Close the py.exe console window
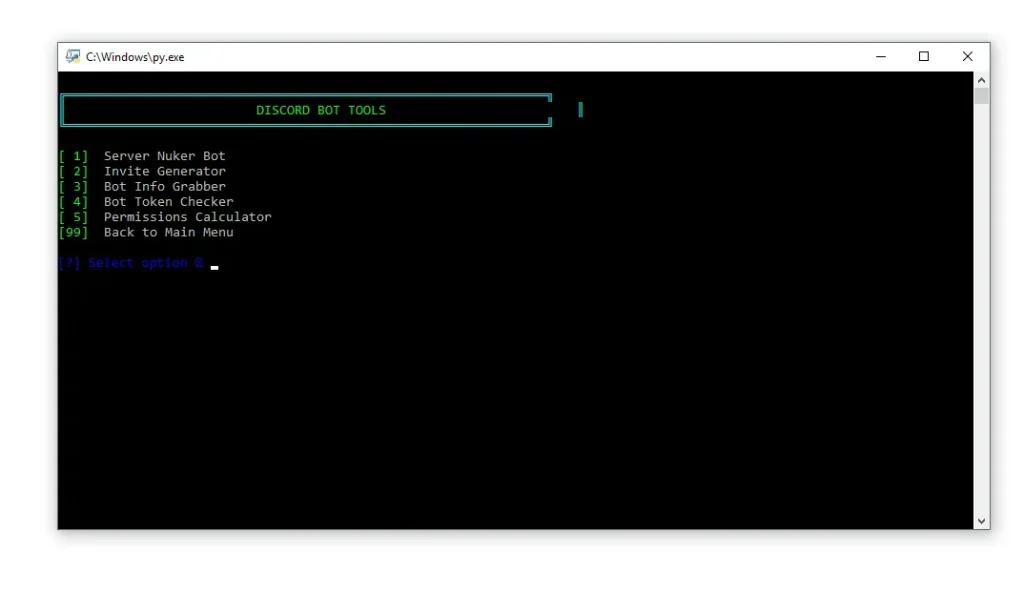Image resolution: width=1024 pixels, height=612 pixels. coord(967,56)
